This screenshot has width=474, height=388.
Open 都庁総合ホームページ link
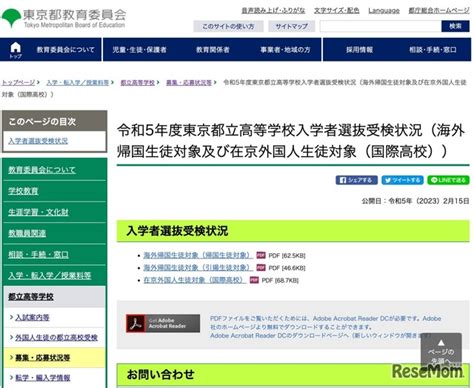click(x=439, y=11)
